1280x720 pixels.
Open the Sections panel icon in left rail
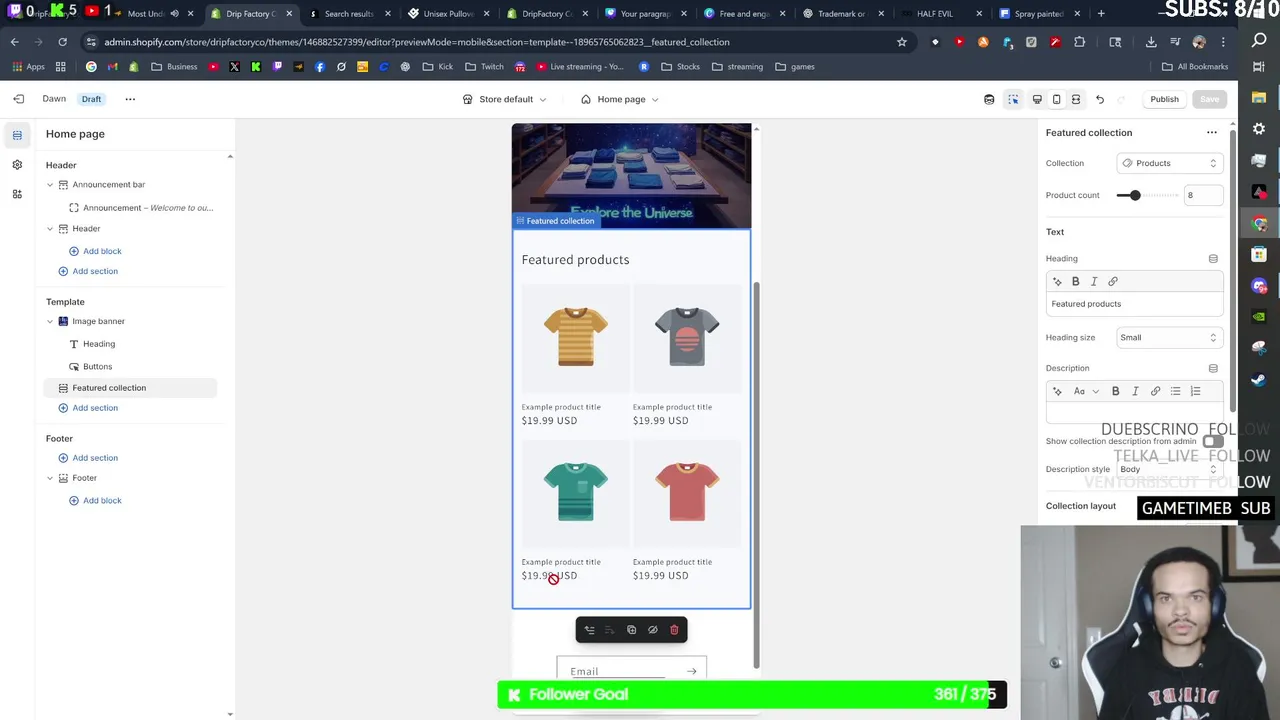click(x=17, y=135)
